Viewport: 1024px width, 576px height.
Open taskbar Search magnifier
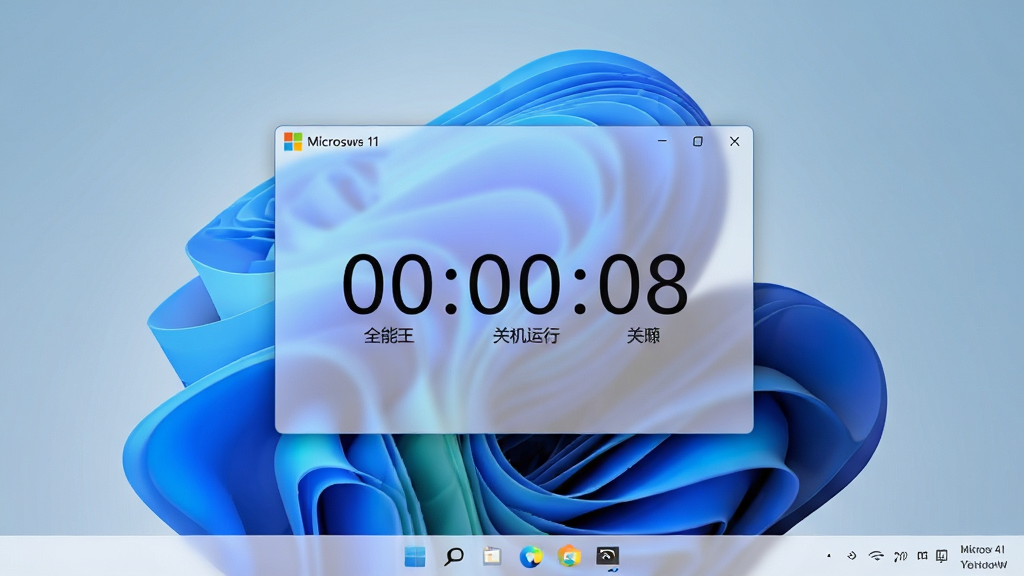(453, 556)
